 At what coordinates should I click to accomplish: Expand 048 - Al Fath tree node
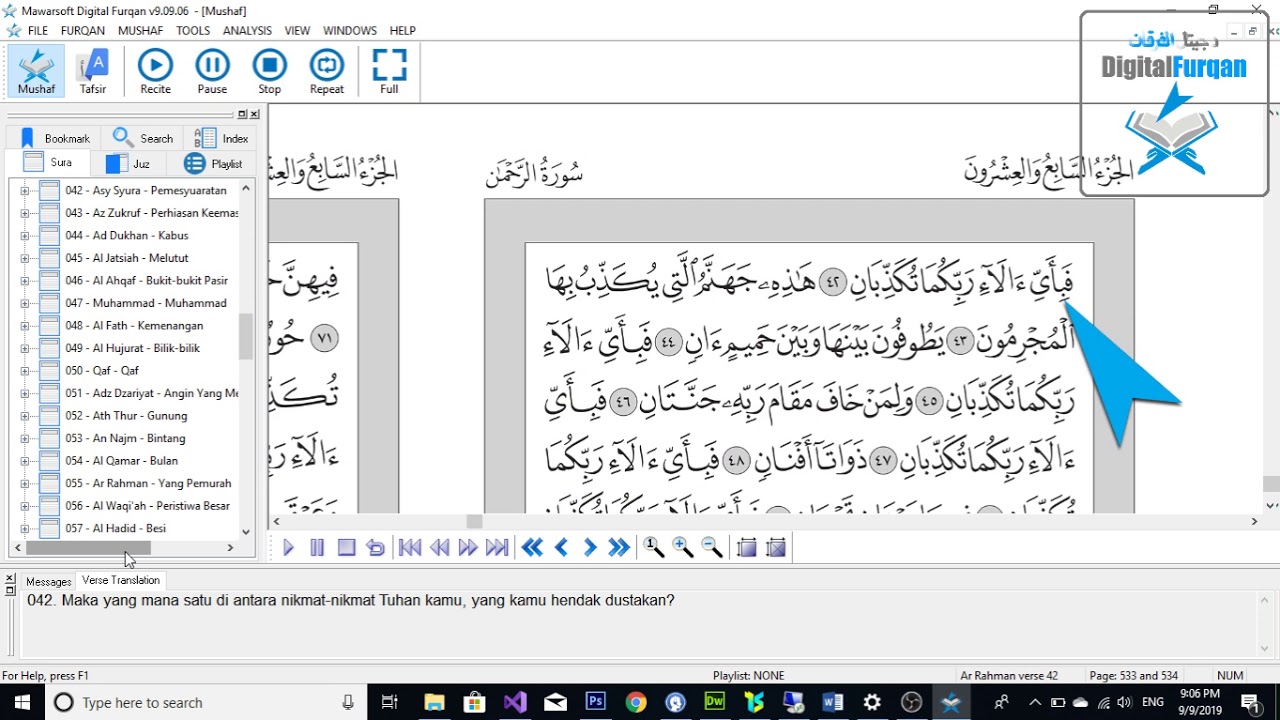tap(24, 325)
